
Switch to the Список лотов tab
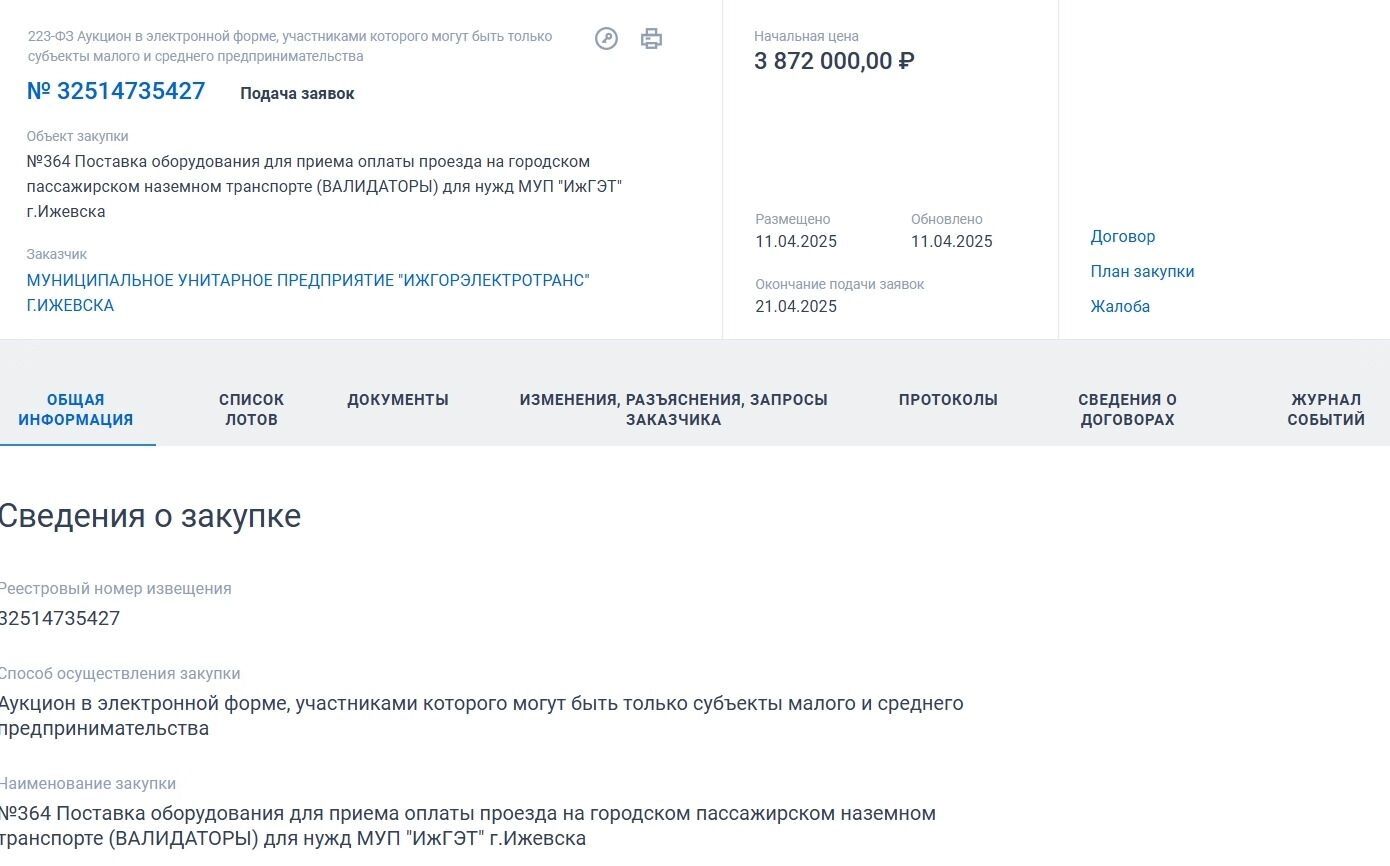pos(251,410)
